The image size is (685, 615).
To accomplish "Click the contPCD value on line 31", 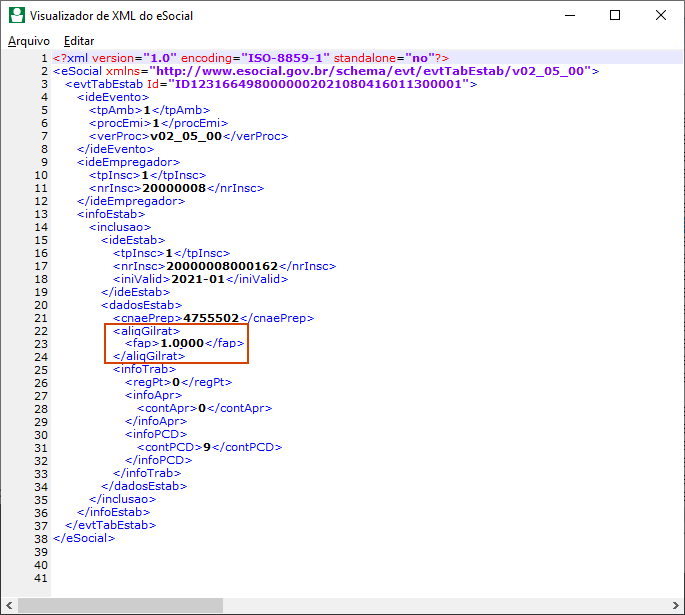I will pyautogui.click(x=205, y=447).
